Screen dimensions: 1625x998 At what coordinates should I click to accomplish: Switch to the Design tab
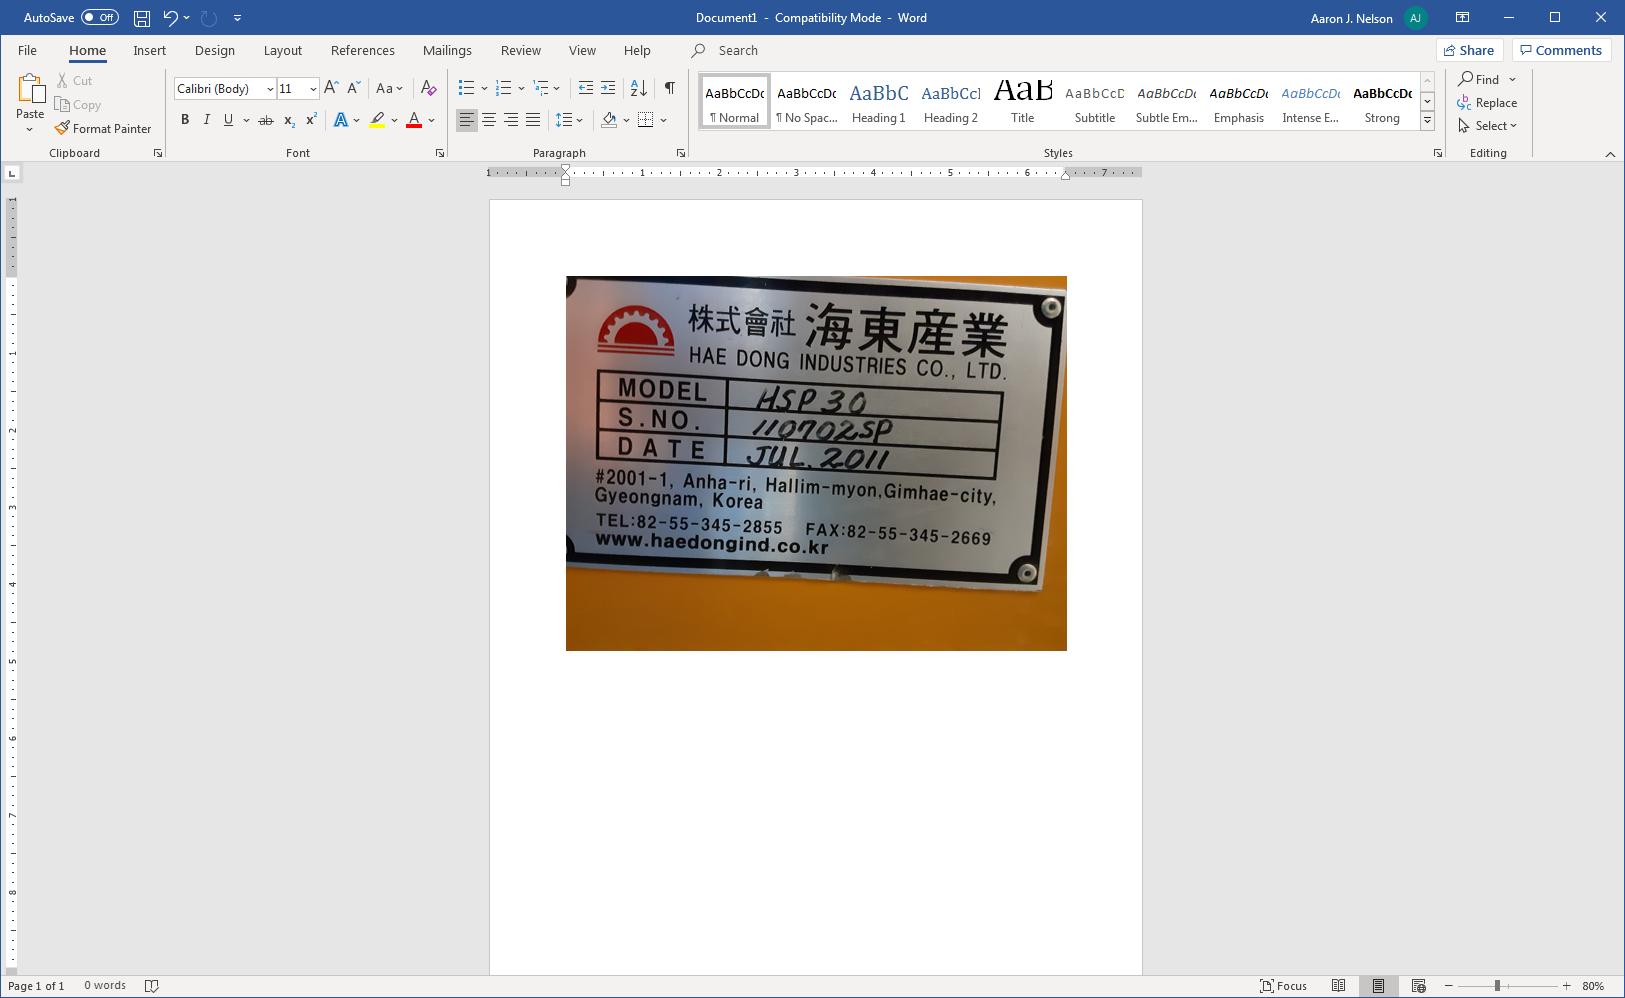(x=215, y=50)
